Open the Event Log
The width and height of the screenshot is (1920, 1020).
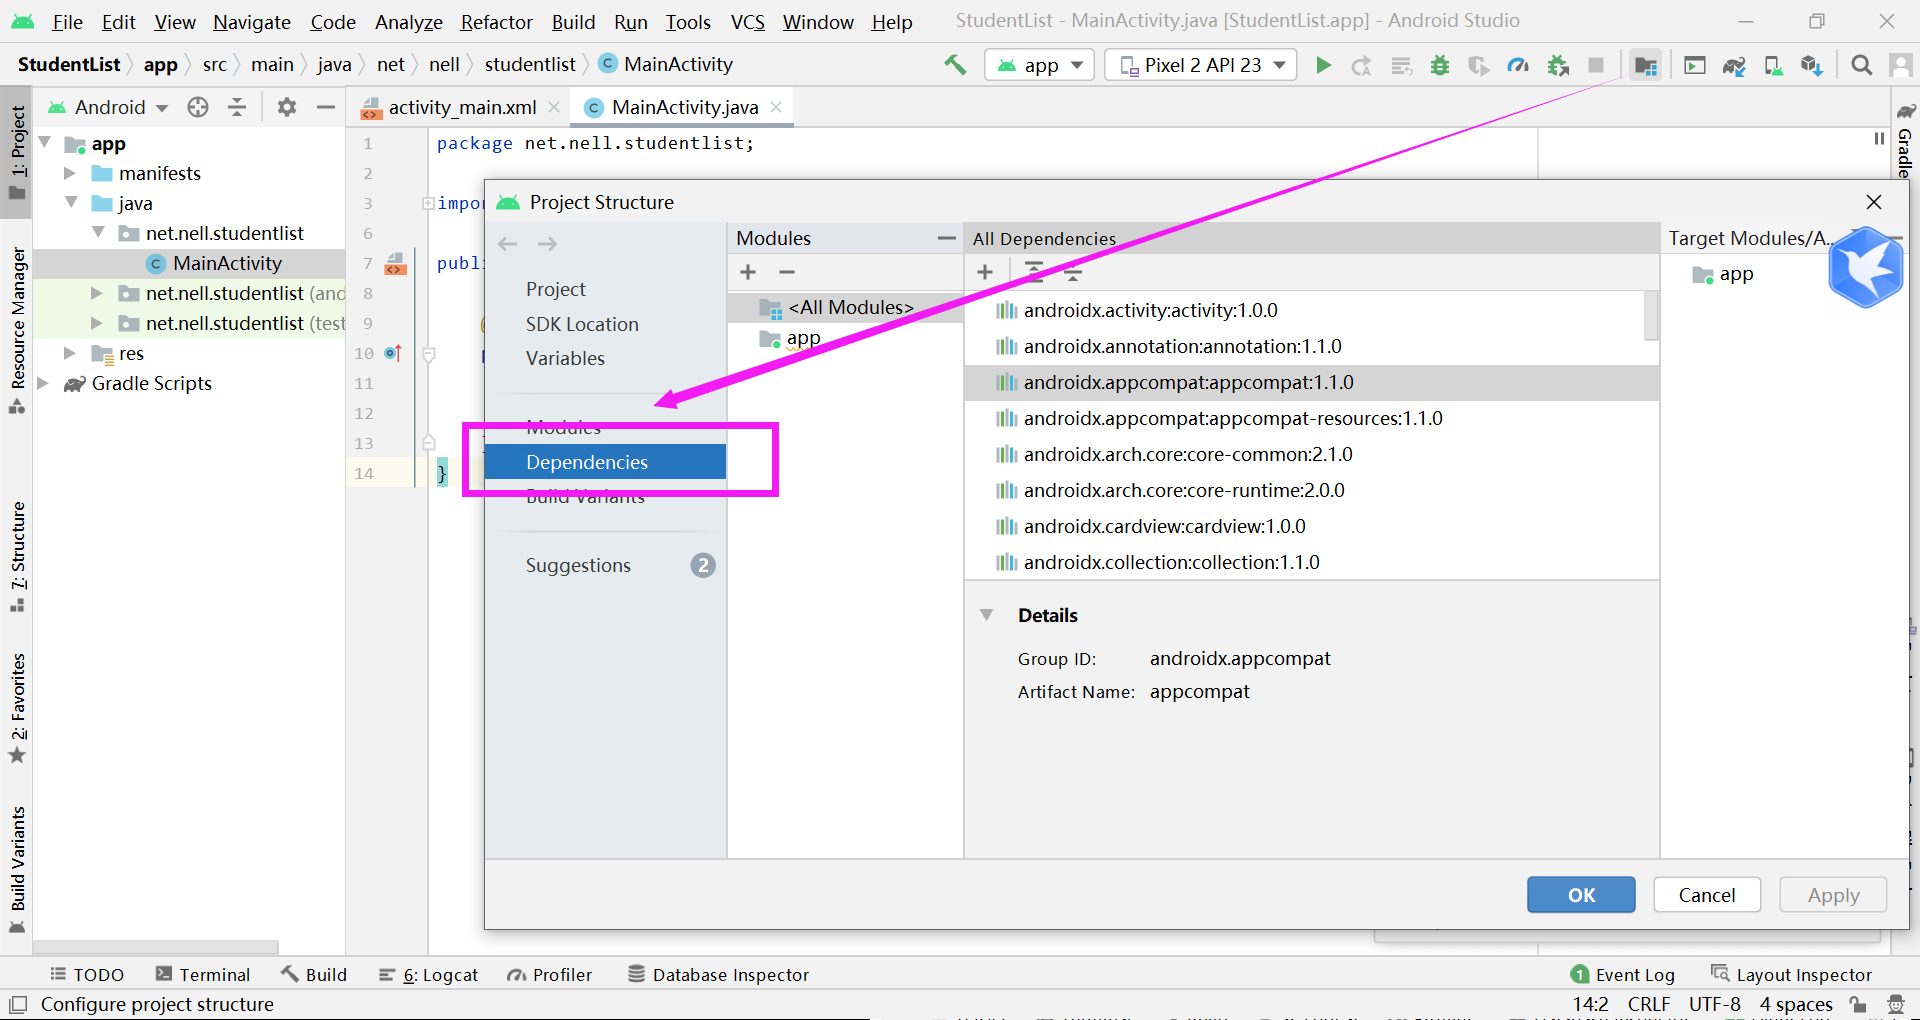coord(1622,975)
